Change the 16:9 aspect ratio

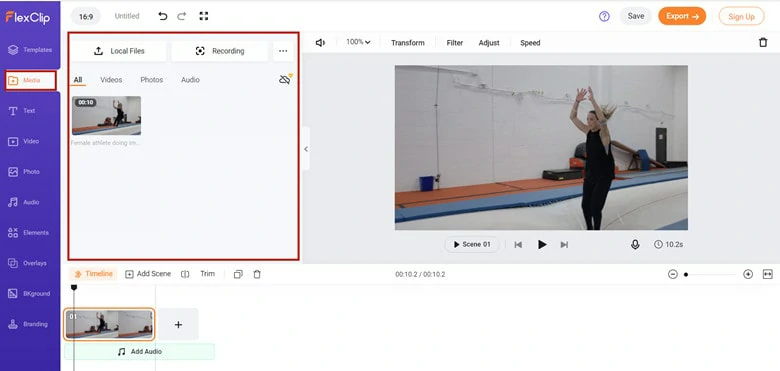pos(86,16)
